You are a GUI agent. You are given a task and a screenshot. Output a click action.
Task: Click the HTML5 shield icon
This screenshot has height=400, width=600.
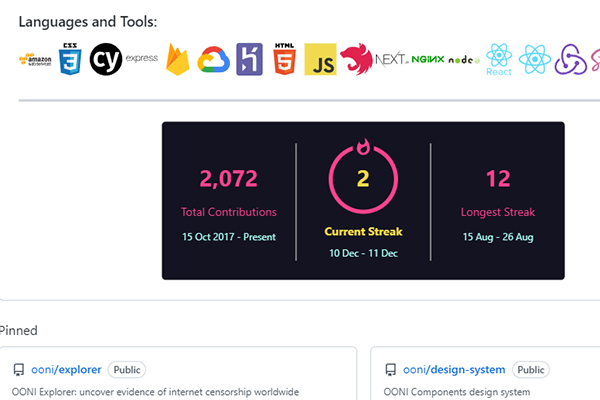284,60
